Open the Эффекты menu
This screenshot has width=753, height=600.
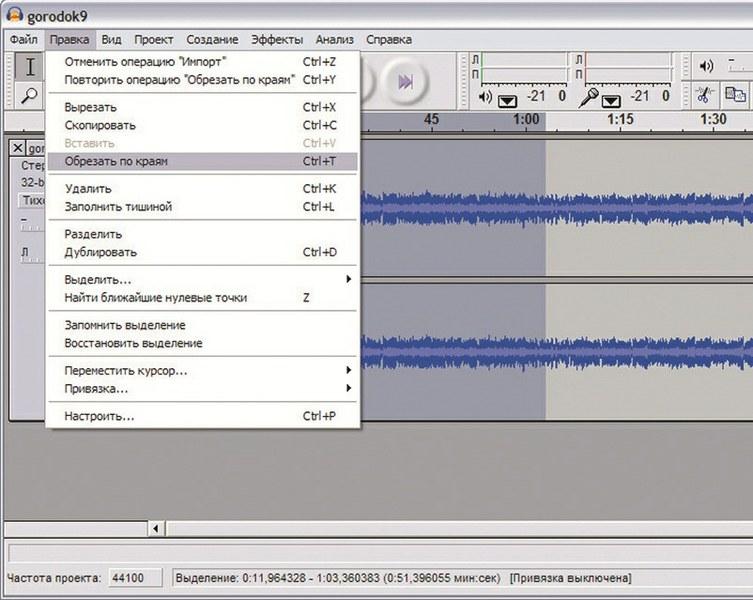point(277,40)
